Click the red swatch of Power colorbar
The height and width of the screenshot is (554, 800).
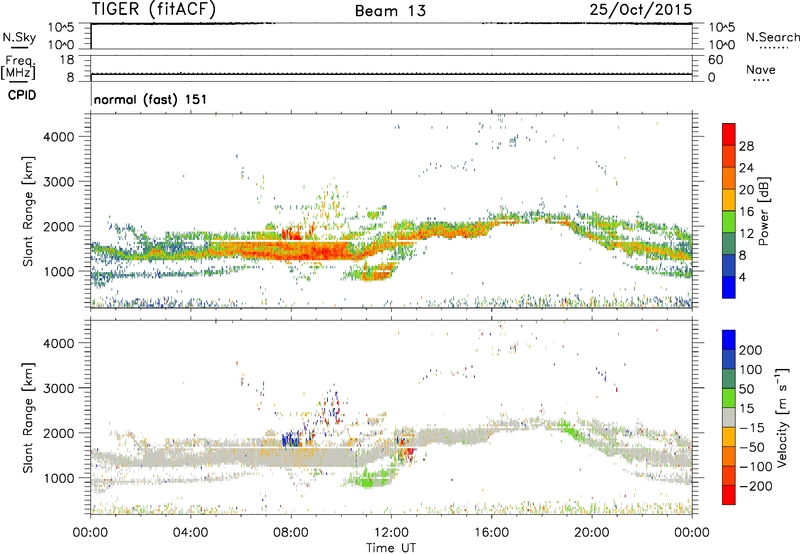tap(729, 134)
